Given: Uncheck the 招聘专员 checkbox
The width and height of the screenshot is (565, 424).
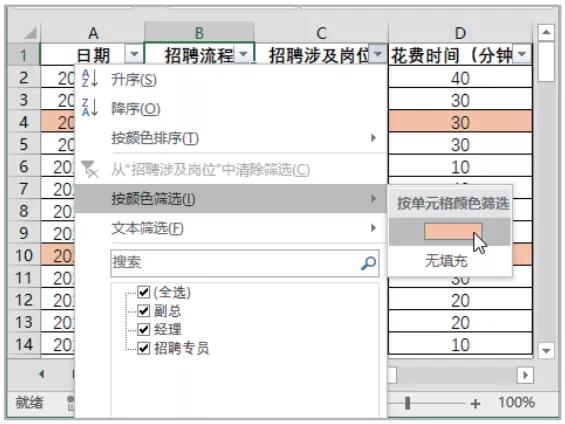Looking at the screenshot, I should tap(143, 348).
